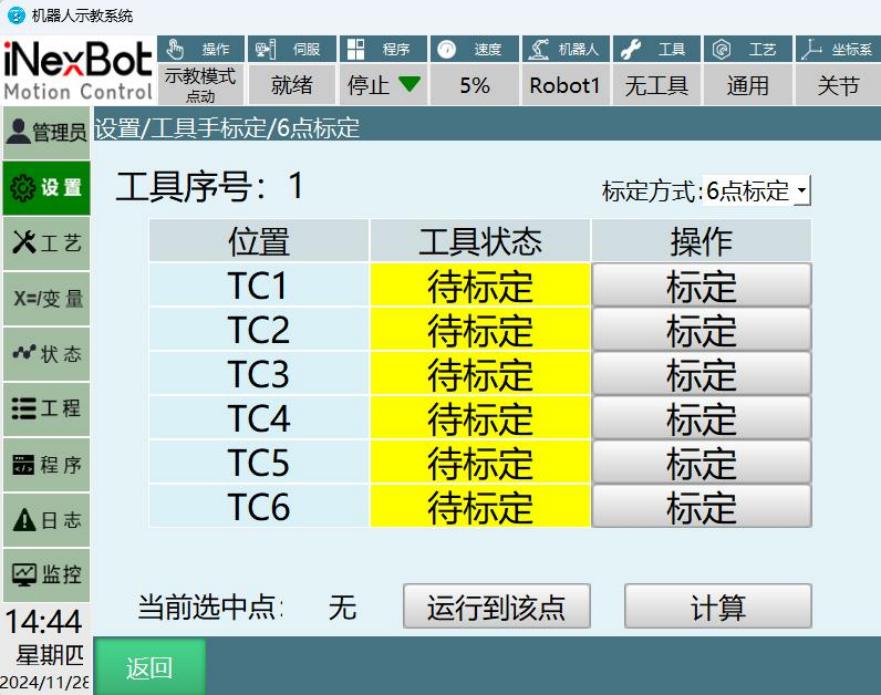Open the 5% speed selector
The width and height of the screenshot is (881, 695).
tap(474, 86)
